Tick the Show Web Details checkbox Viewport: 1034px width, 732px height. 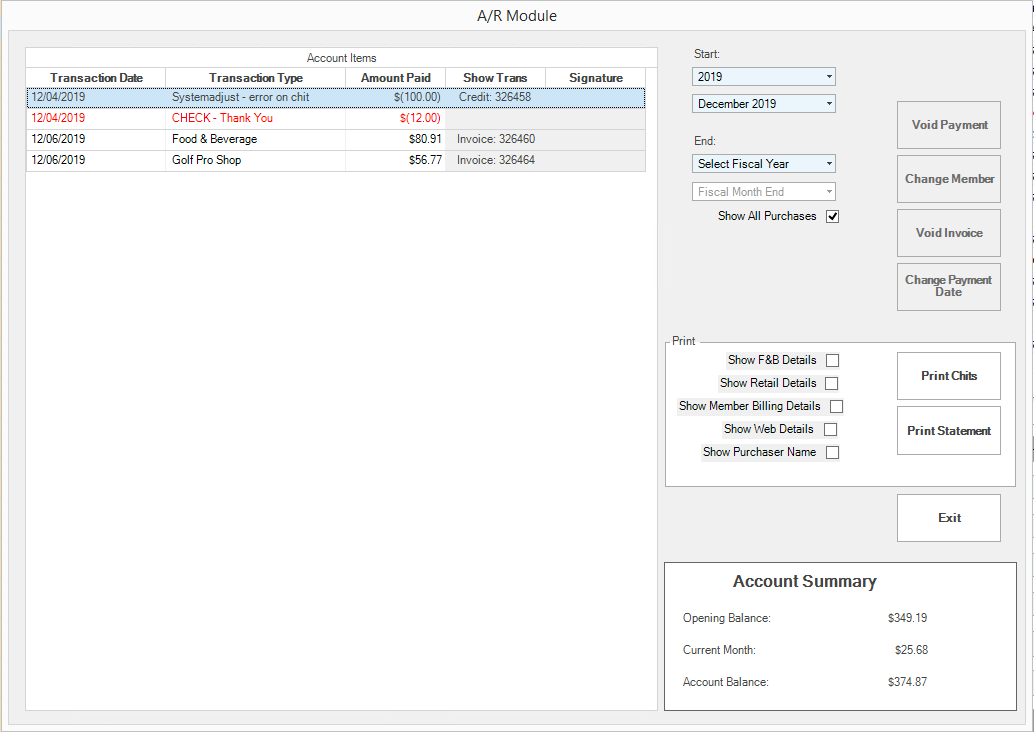[x=830, y=429]
